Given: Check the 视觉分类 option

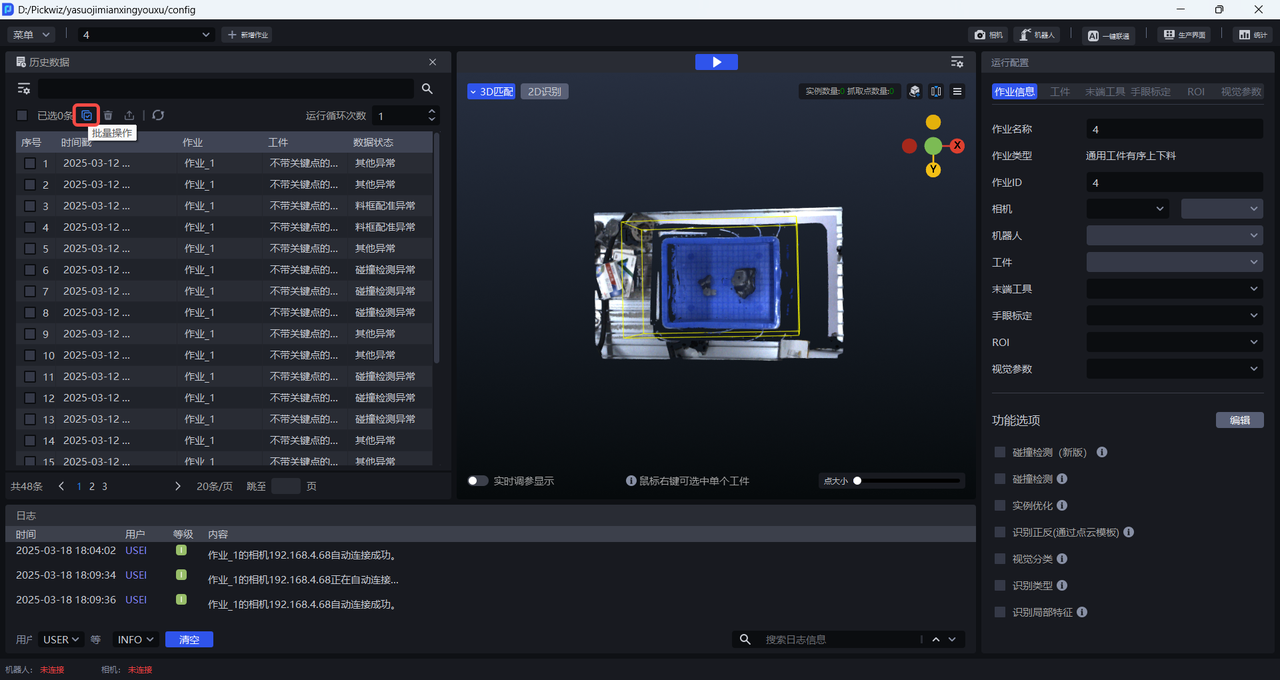Looking at the screenshot, I should 1000,559.
